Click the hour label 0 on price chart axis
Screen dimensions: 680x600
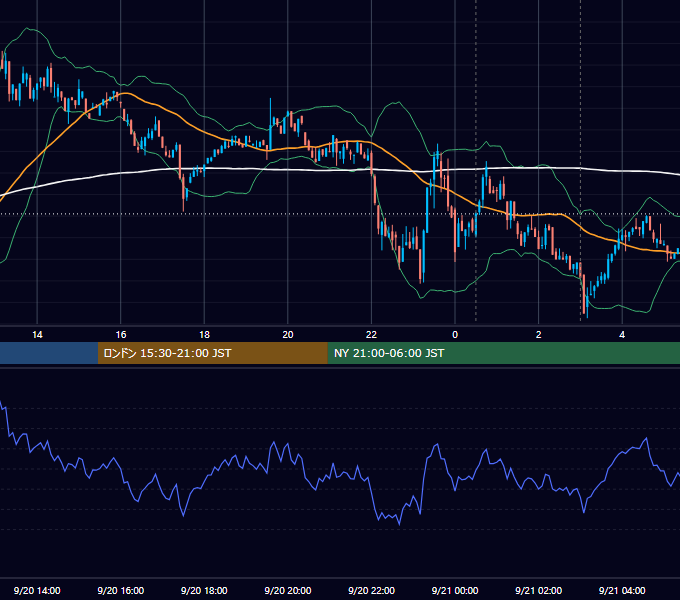455,335
